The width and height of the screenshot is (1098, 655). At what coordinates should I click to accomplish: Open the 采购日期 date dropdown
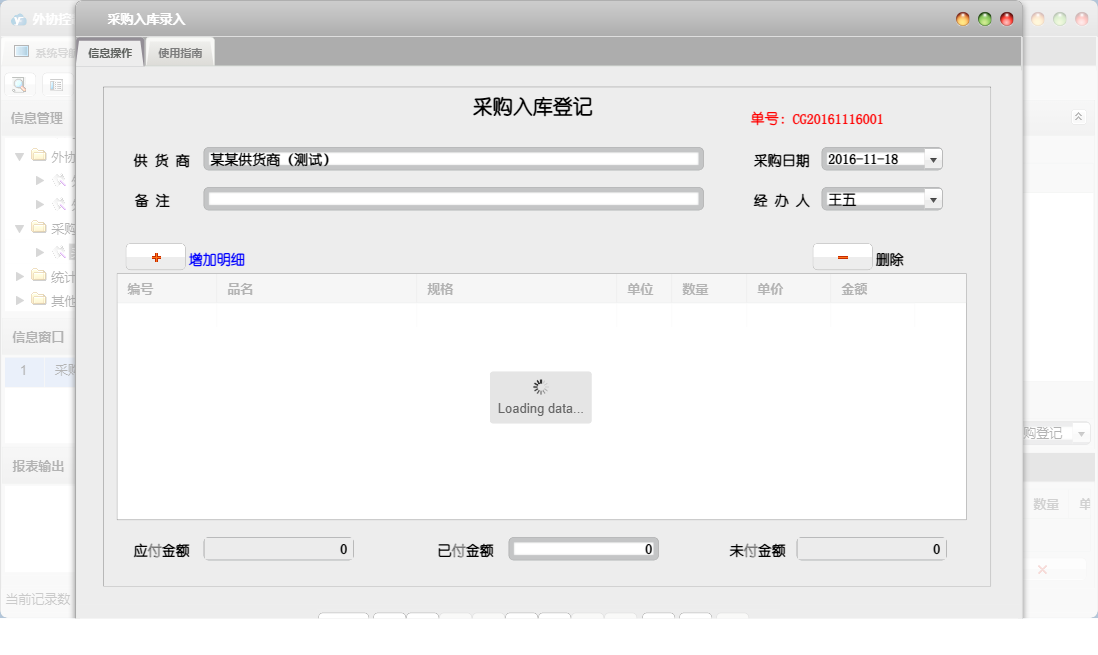pyautogui.click(x=933, y=158)
